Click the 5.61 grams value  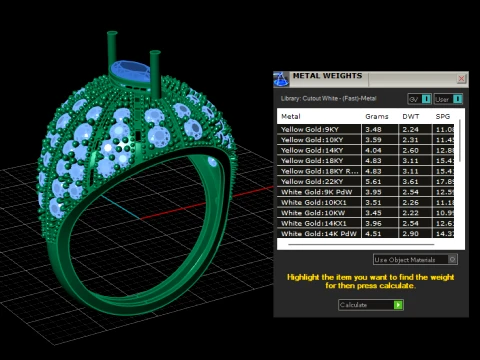pos(373,182)
